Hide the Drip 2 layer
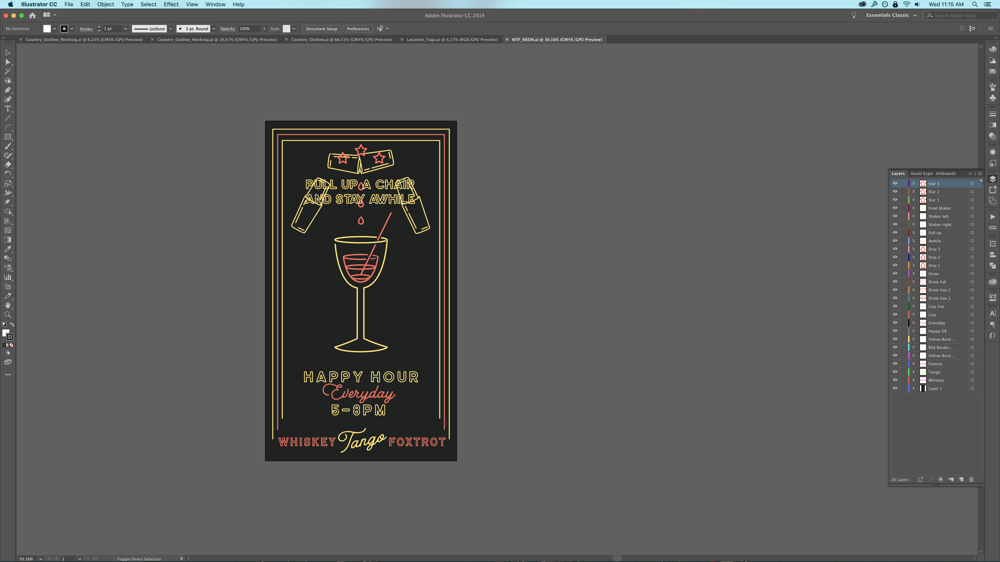 coord(895,257)
